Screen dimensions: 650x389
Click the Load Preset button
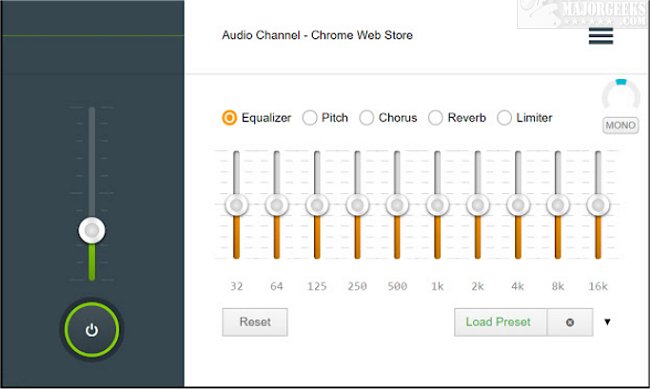501,322
